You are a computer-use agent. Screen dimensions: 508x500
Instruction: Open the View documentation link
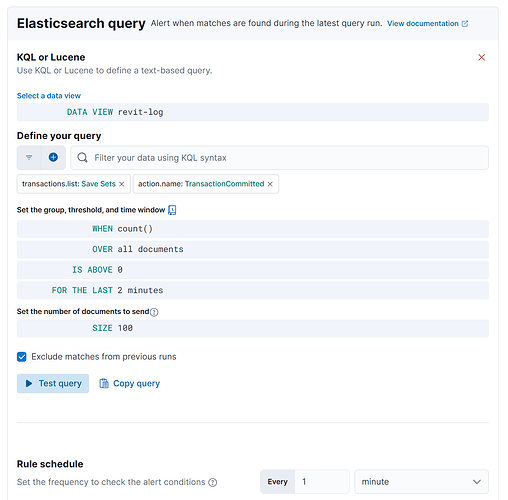[427, 24]
